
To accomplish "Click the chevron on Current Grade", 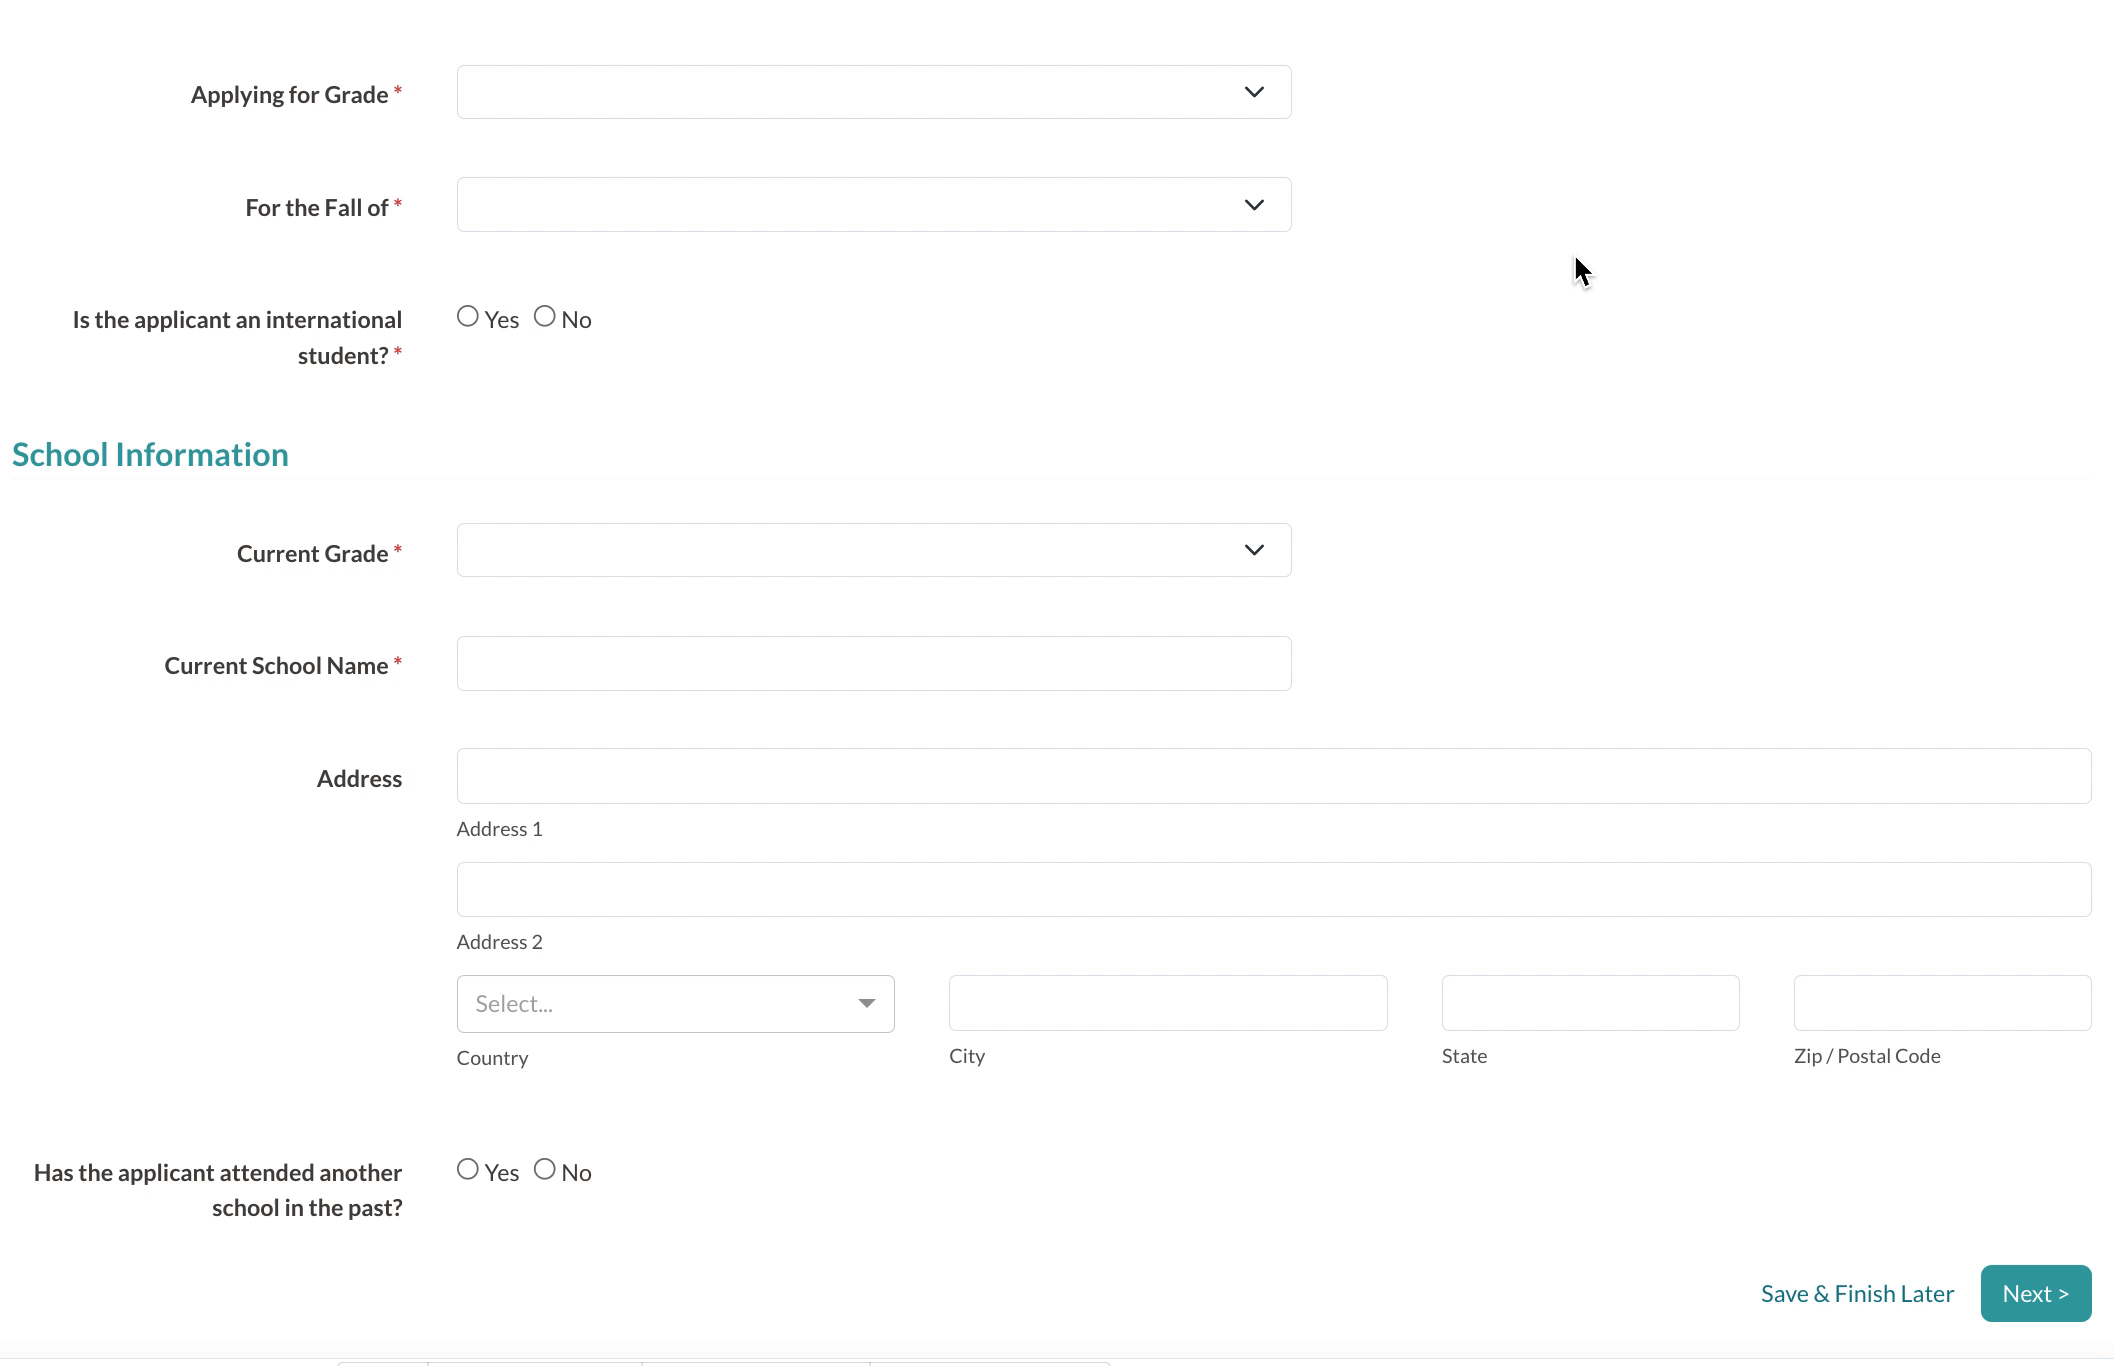I will pos(1254,550).
